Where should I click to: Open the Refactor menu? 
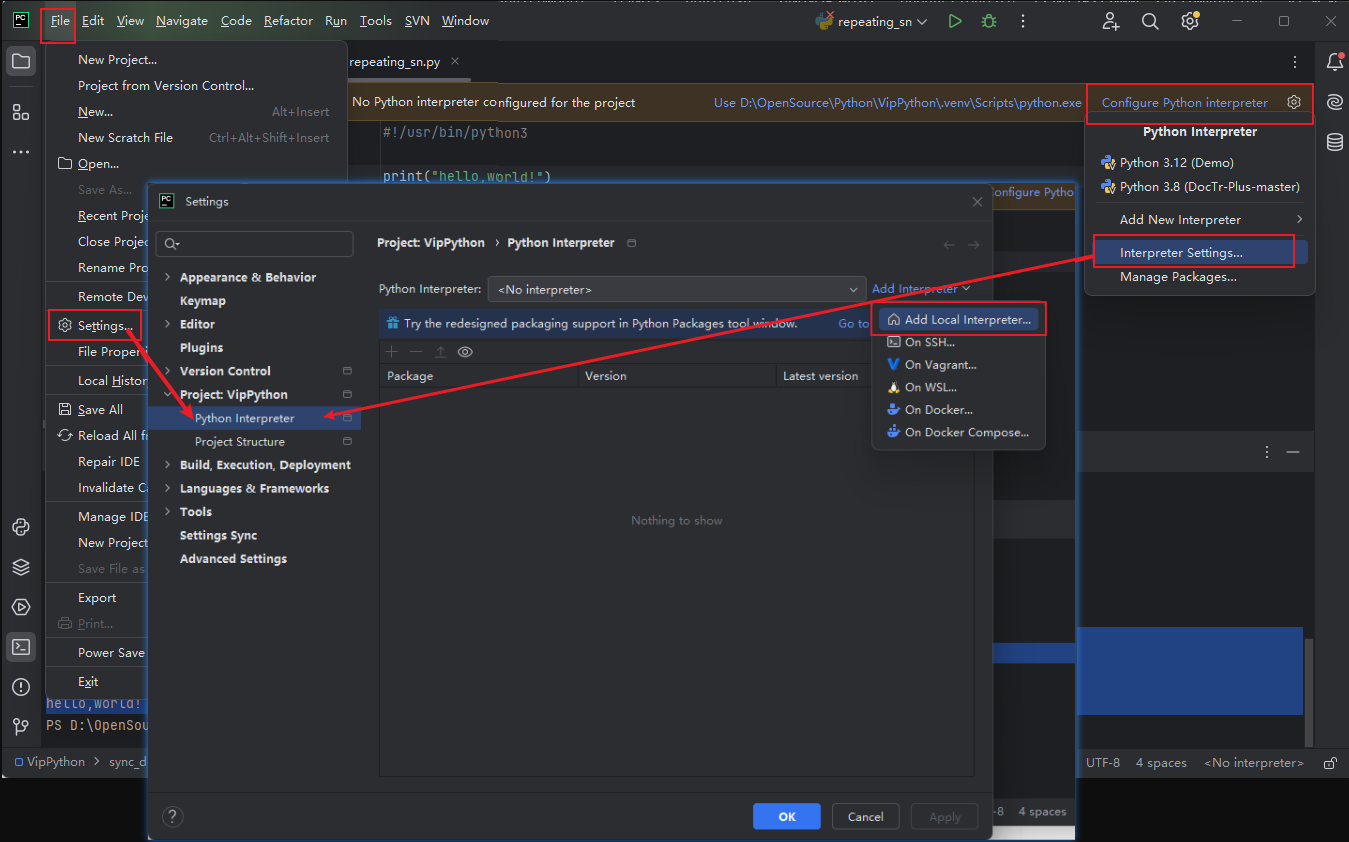(x=288, y=20)
